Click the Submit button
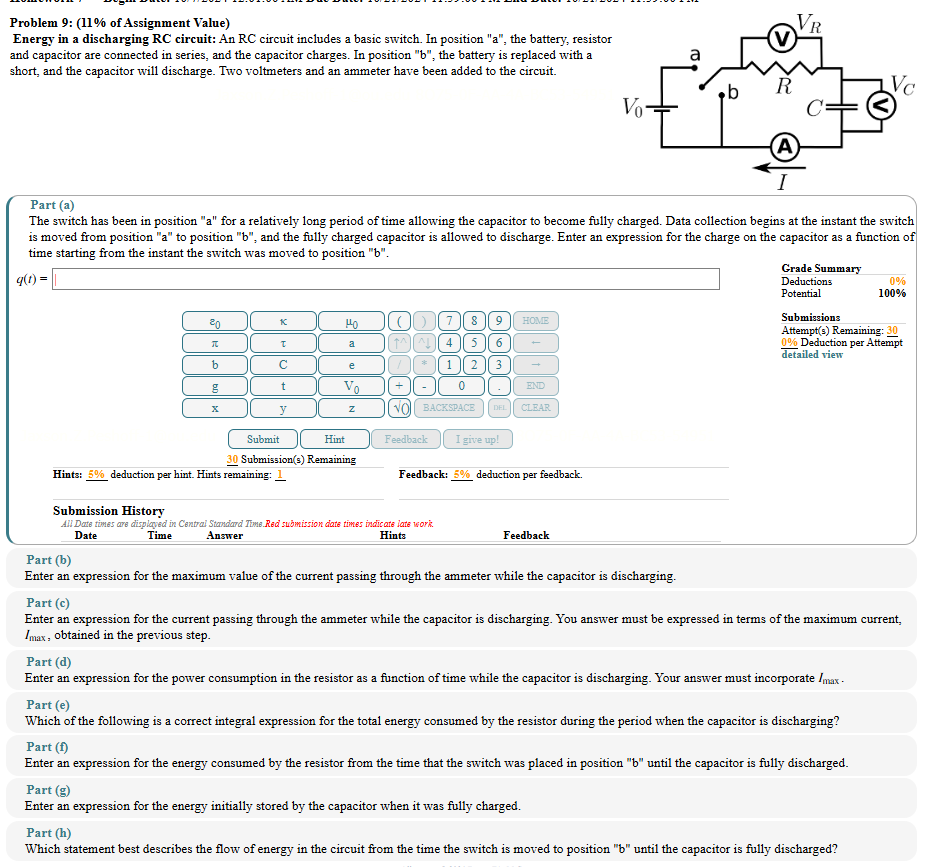Image resolution: width=927 pixels, height=867 pixels. click(x=262, y=439)
